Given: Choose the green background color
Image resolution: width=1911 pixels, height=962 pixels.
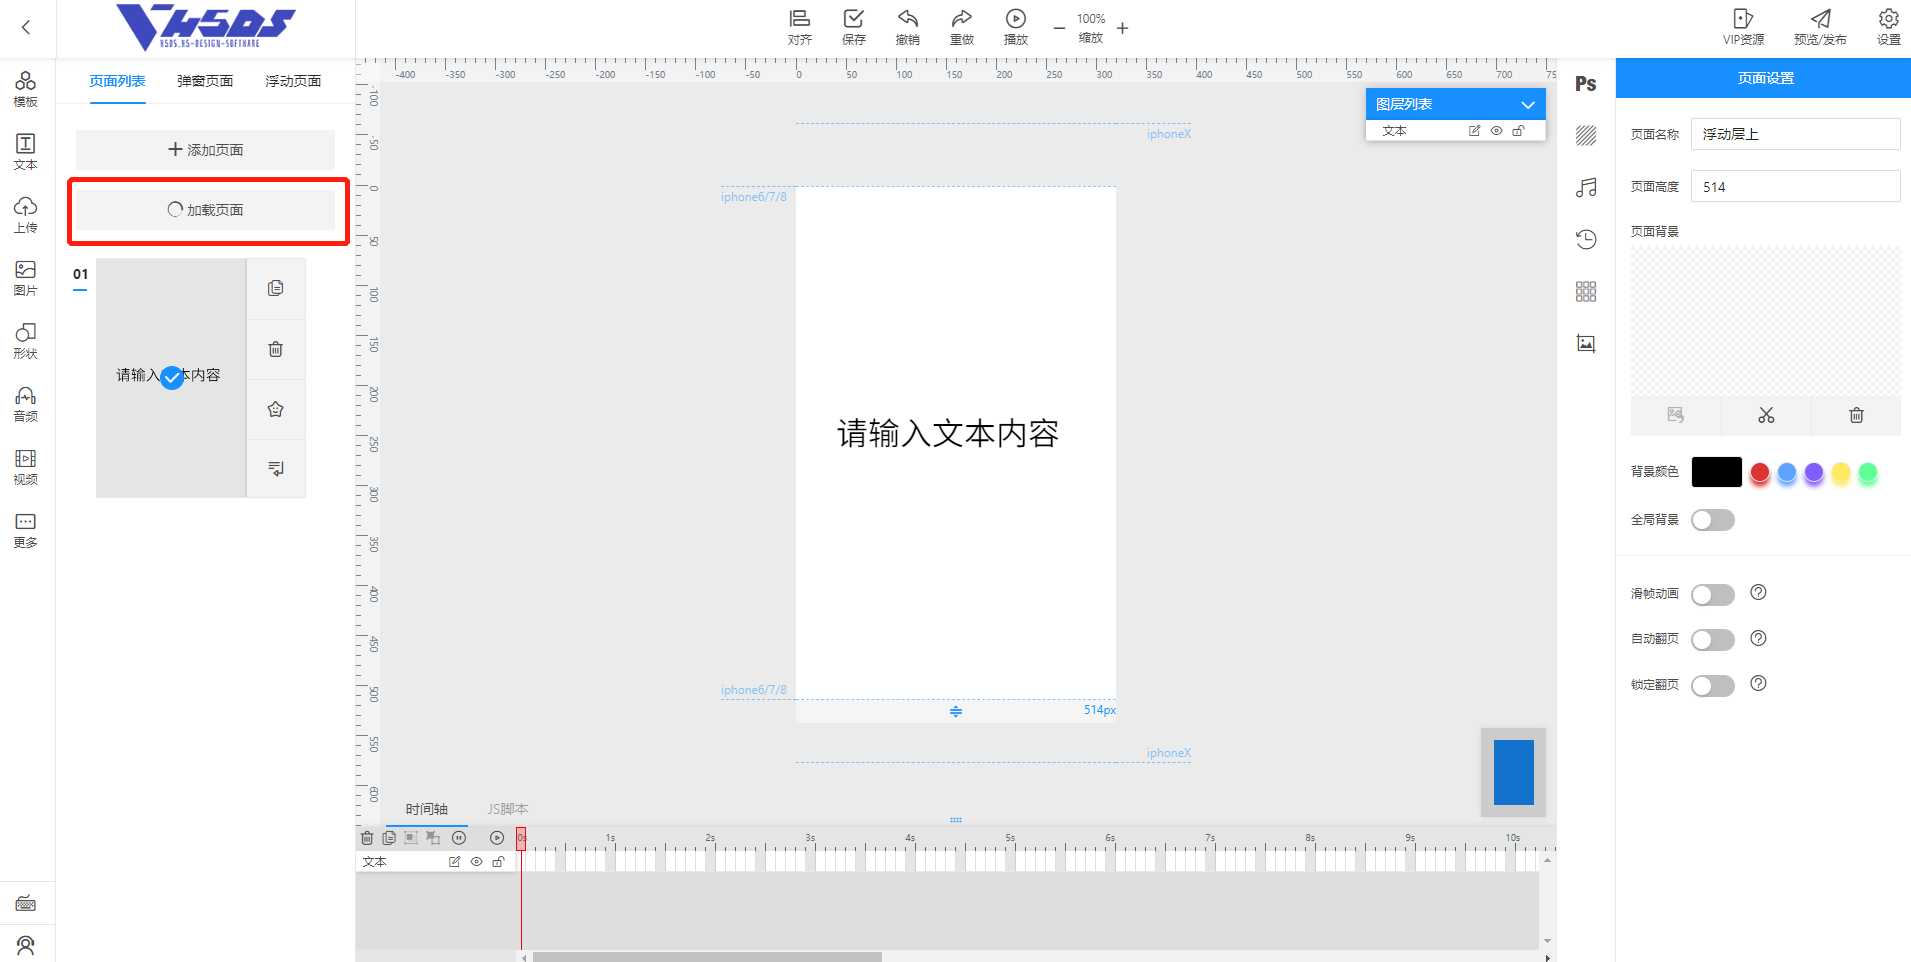Looking at the screenshot, I should [1868, 473].
